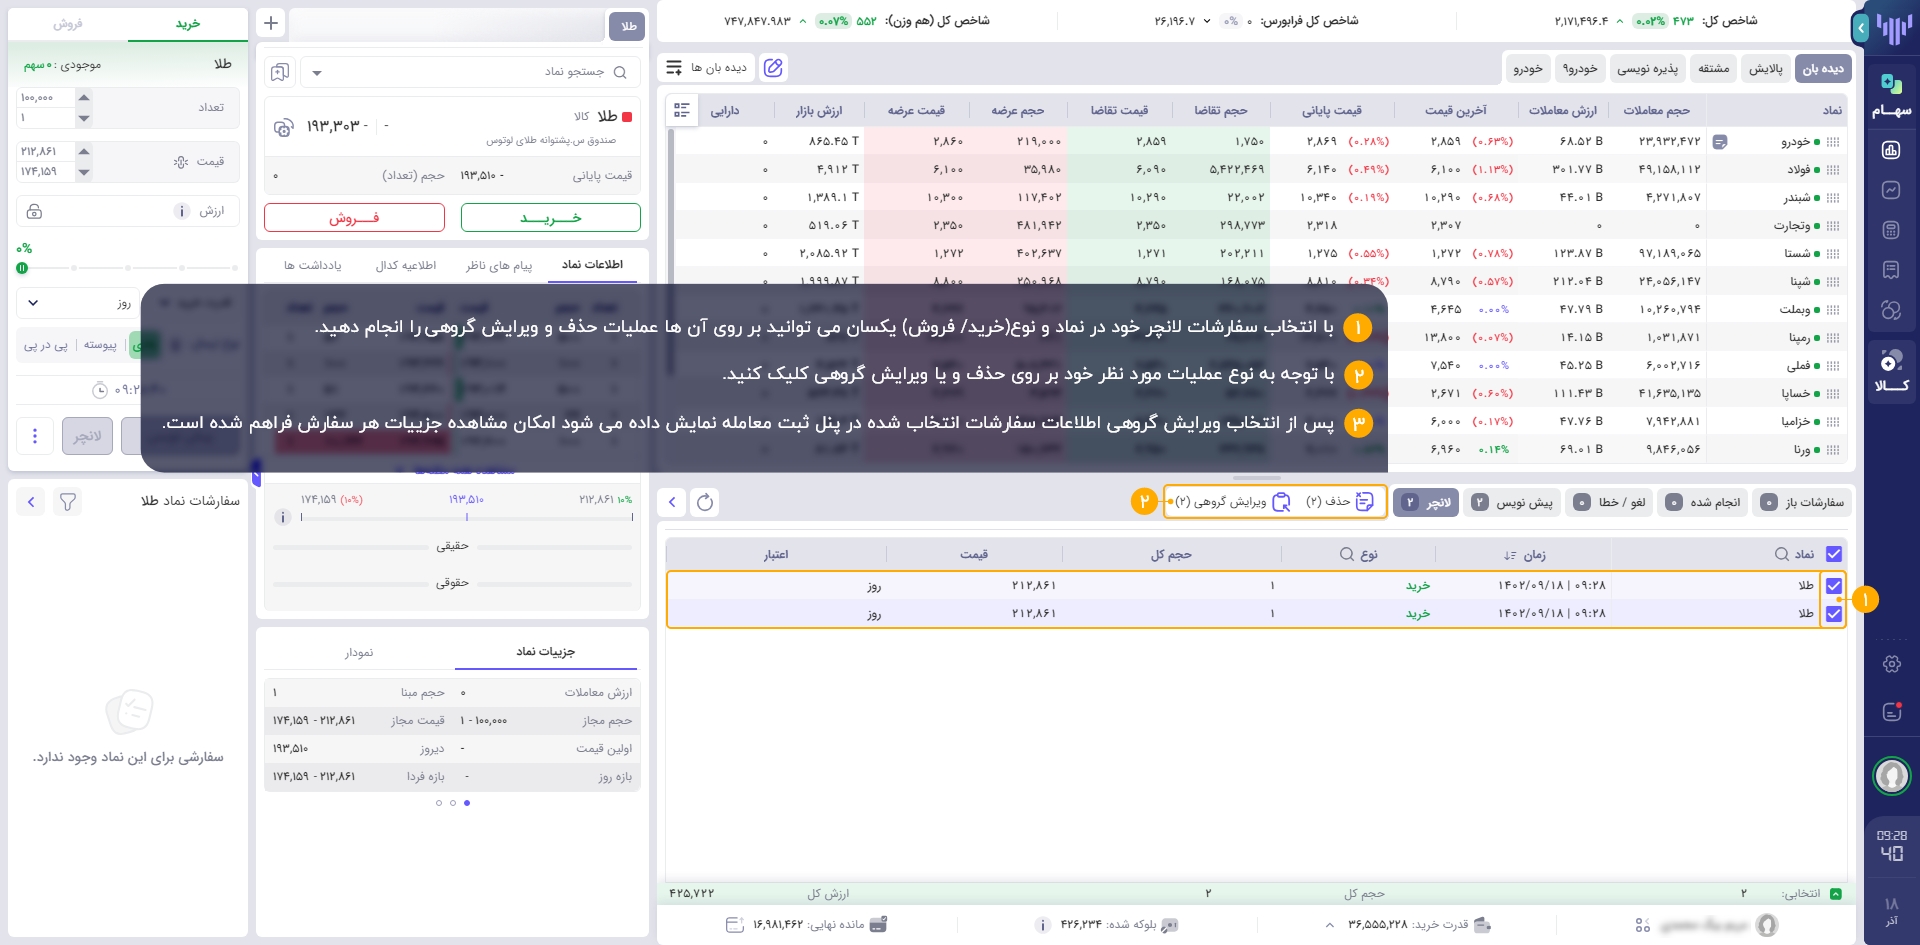1920x945 pixels.
Task: Click the filter icon in طلا orders panel
Action: (68, 502)
